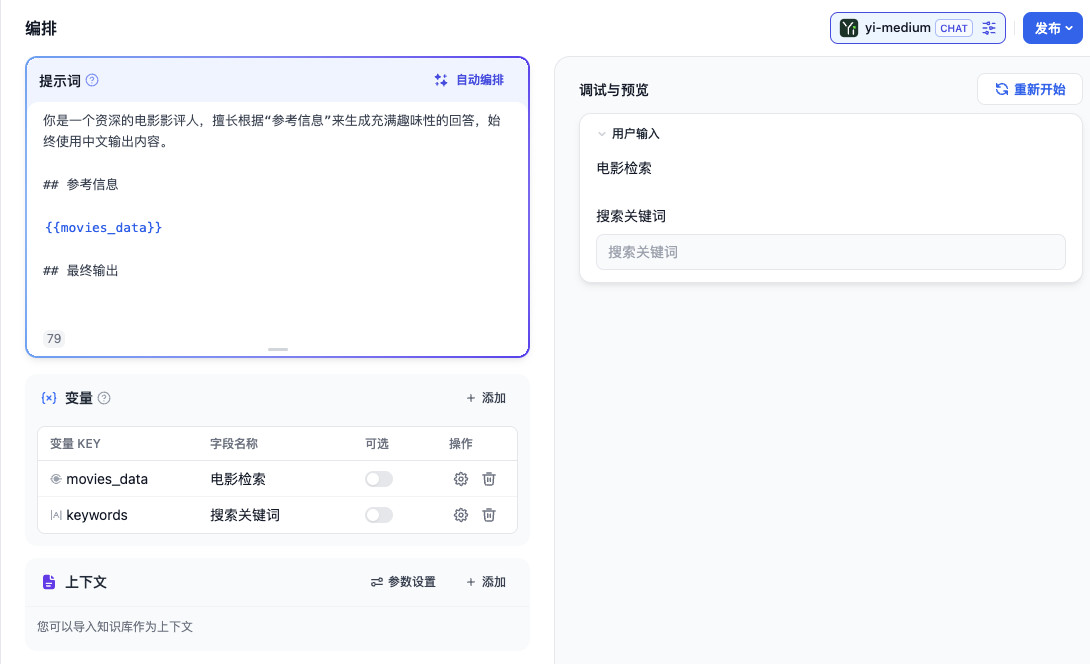1090x664 pixels.
Task: Expand the 发布 dropdown arrow
Action: point(1068,28)
